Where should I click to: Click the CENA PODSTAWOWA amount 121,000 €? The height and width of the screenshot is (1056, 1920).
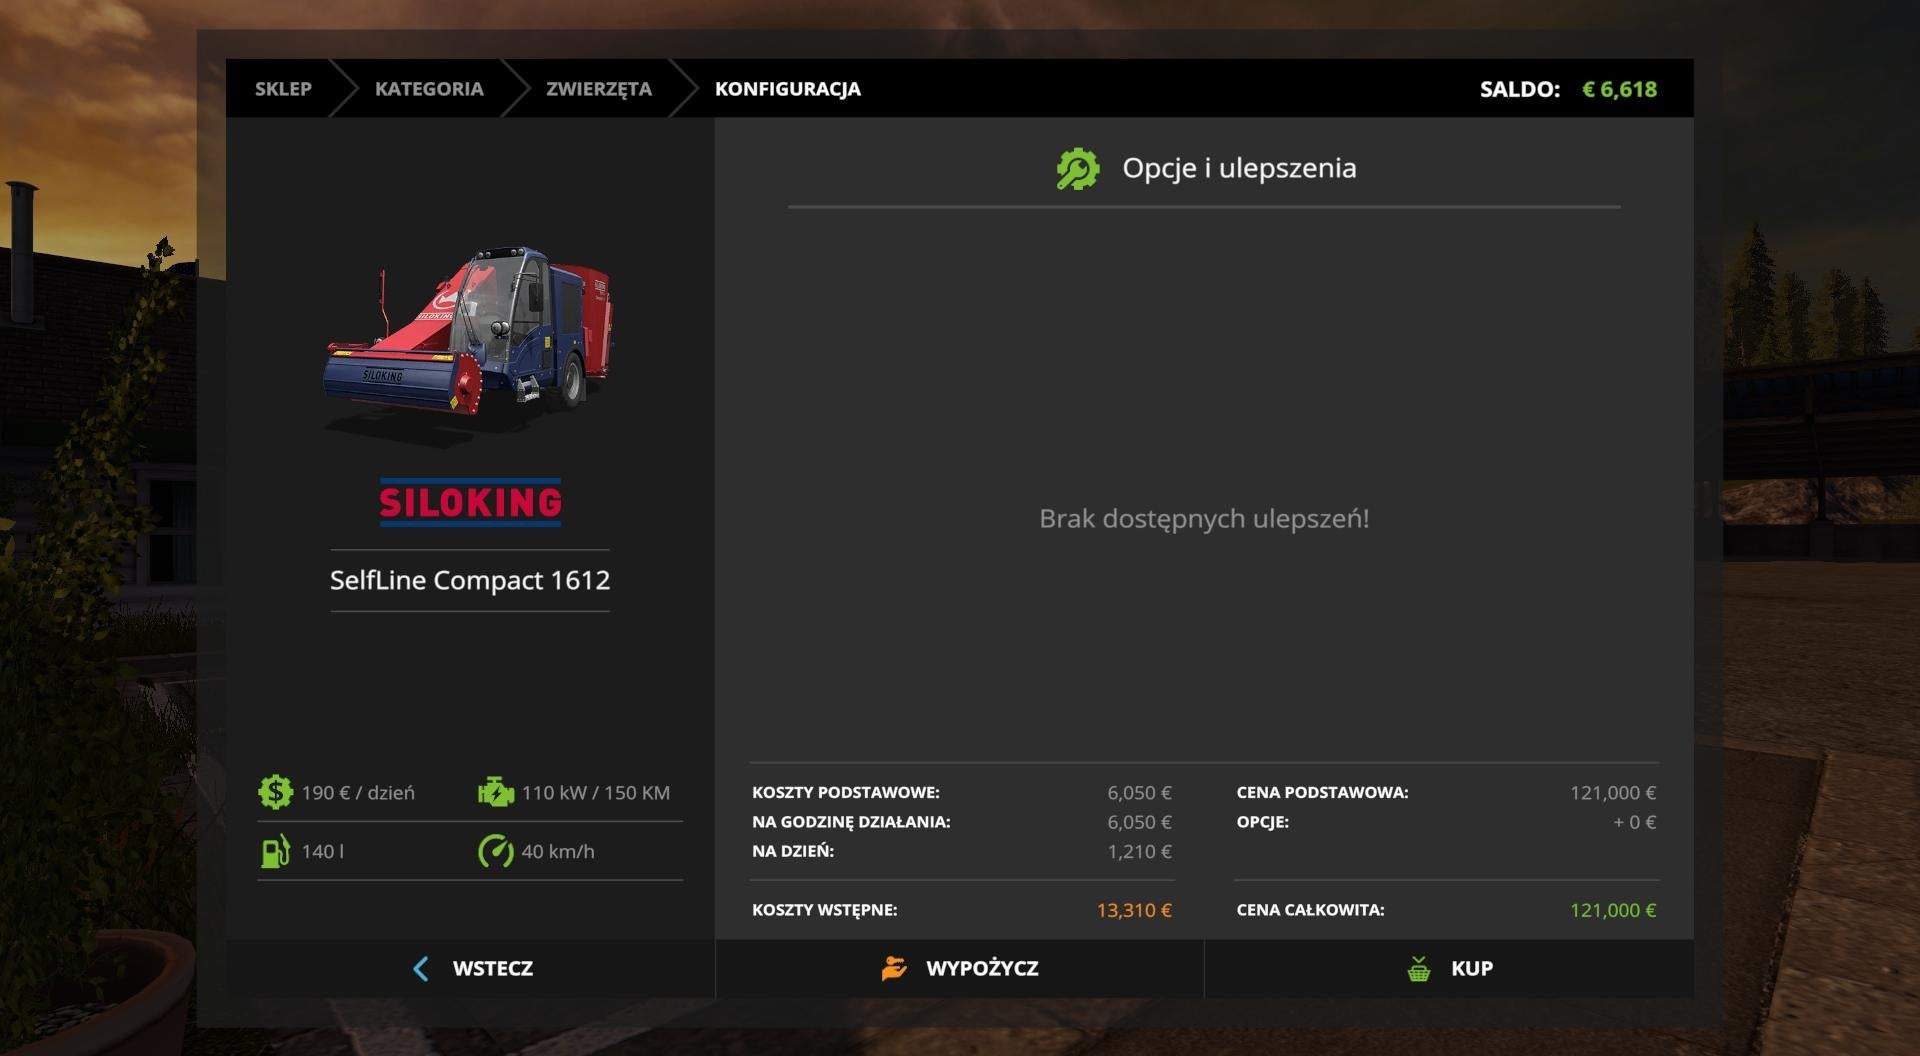click(x=1613, y=792)
